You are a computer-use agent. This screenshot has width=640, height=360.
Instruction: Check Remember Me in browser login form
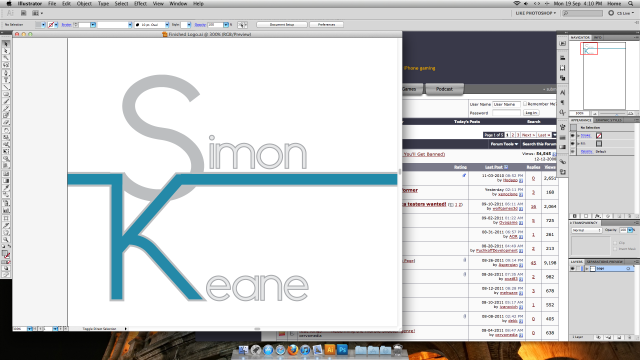tap(525, 104)
